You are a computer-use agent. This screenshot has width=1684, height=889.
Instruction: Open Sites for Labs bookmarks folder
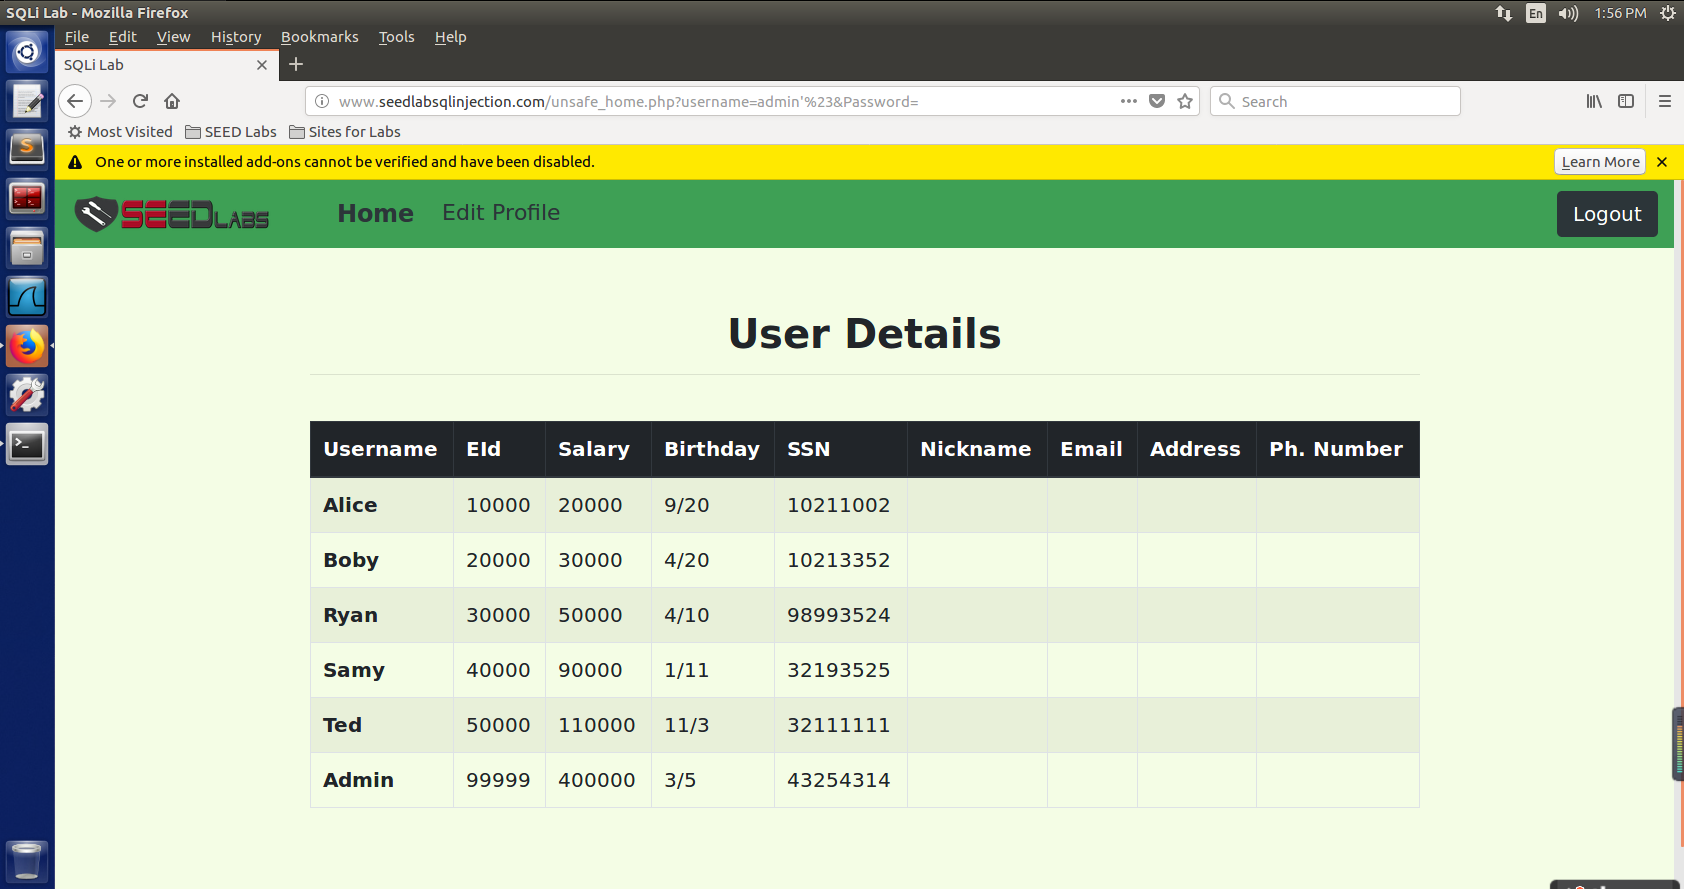[345, 132]
